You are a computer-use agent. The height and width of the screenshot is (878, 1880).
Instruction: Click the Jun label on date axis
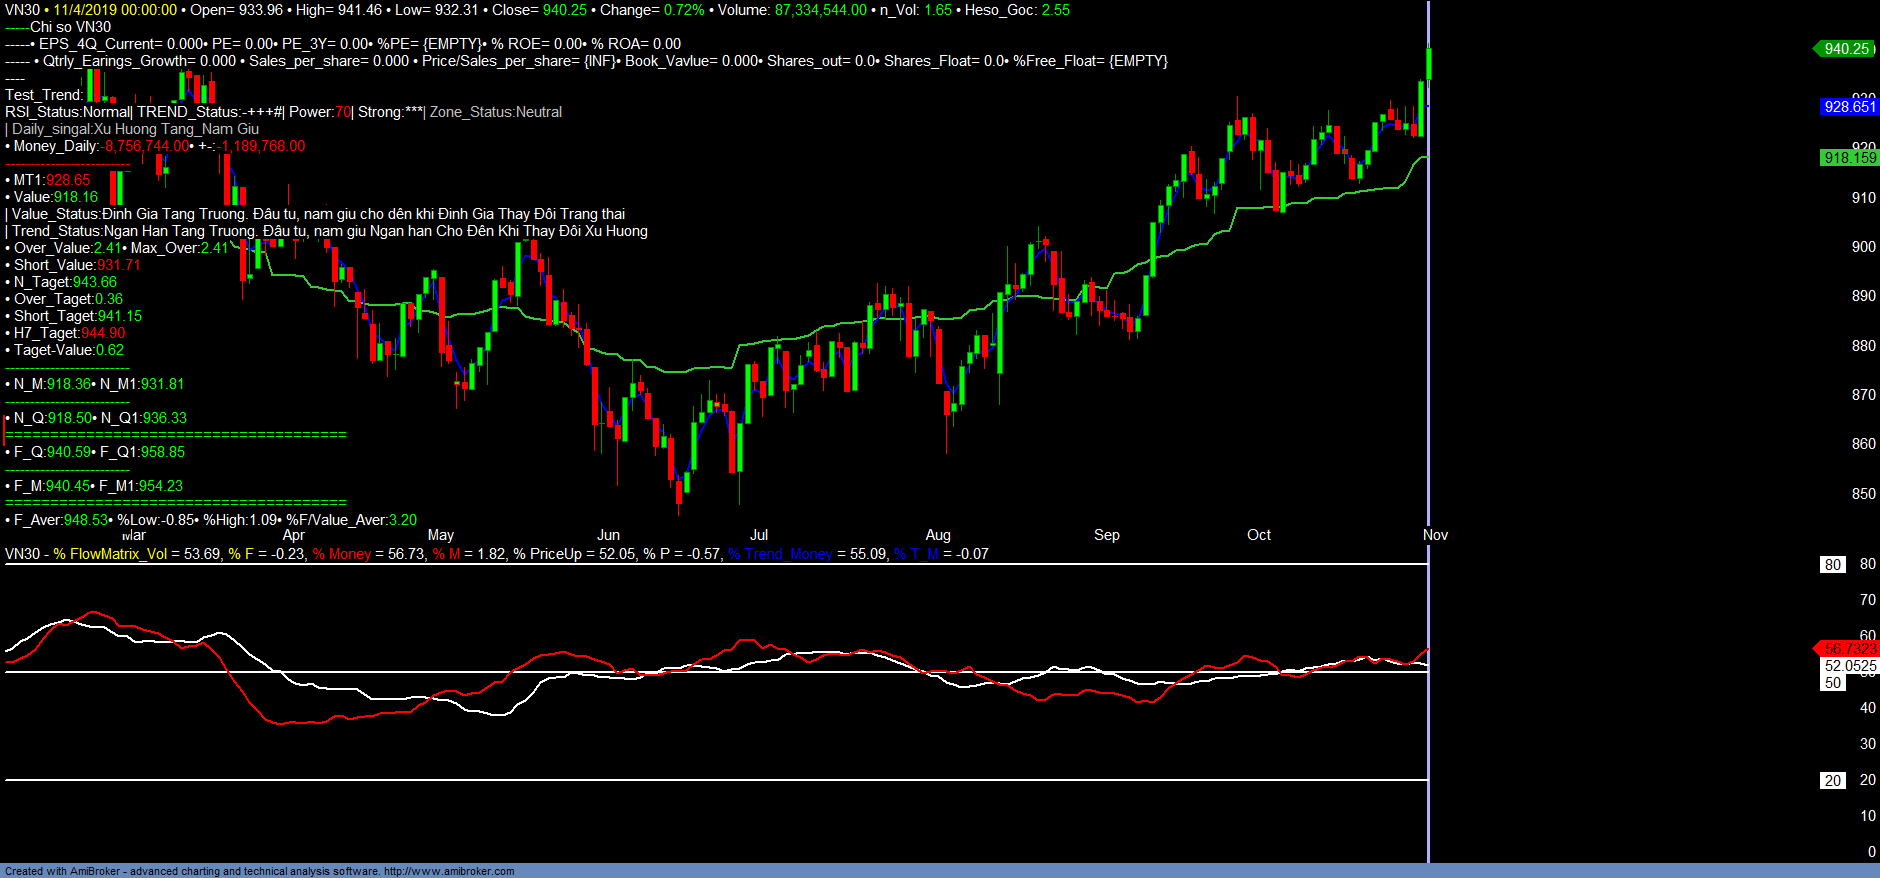[x=608, y=535]
